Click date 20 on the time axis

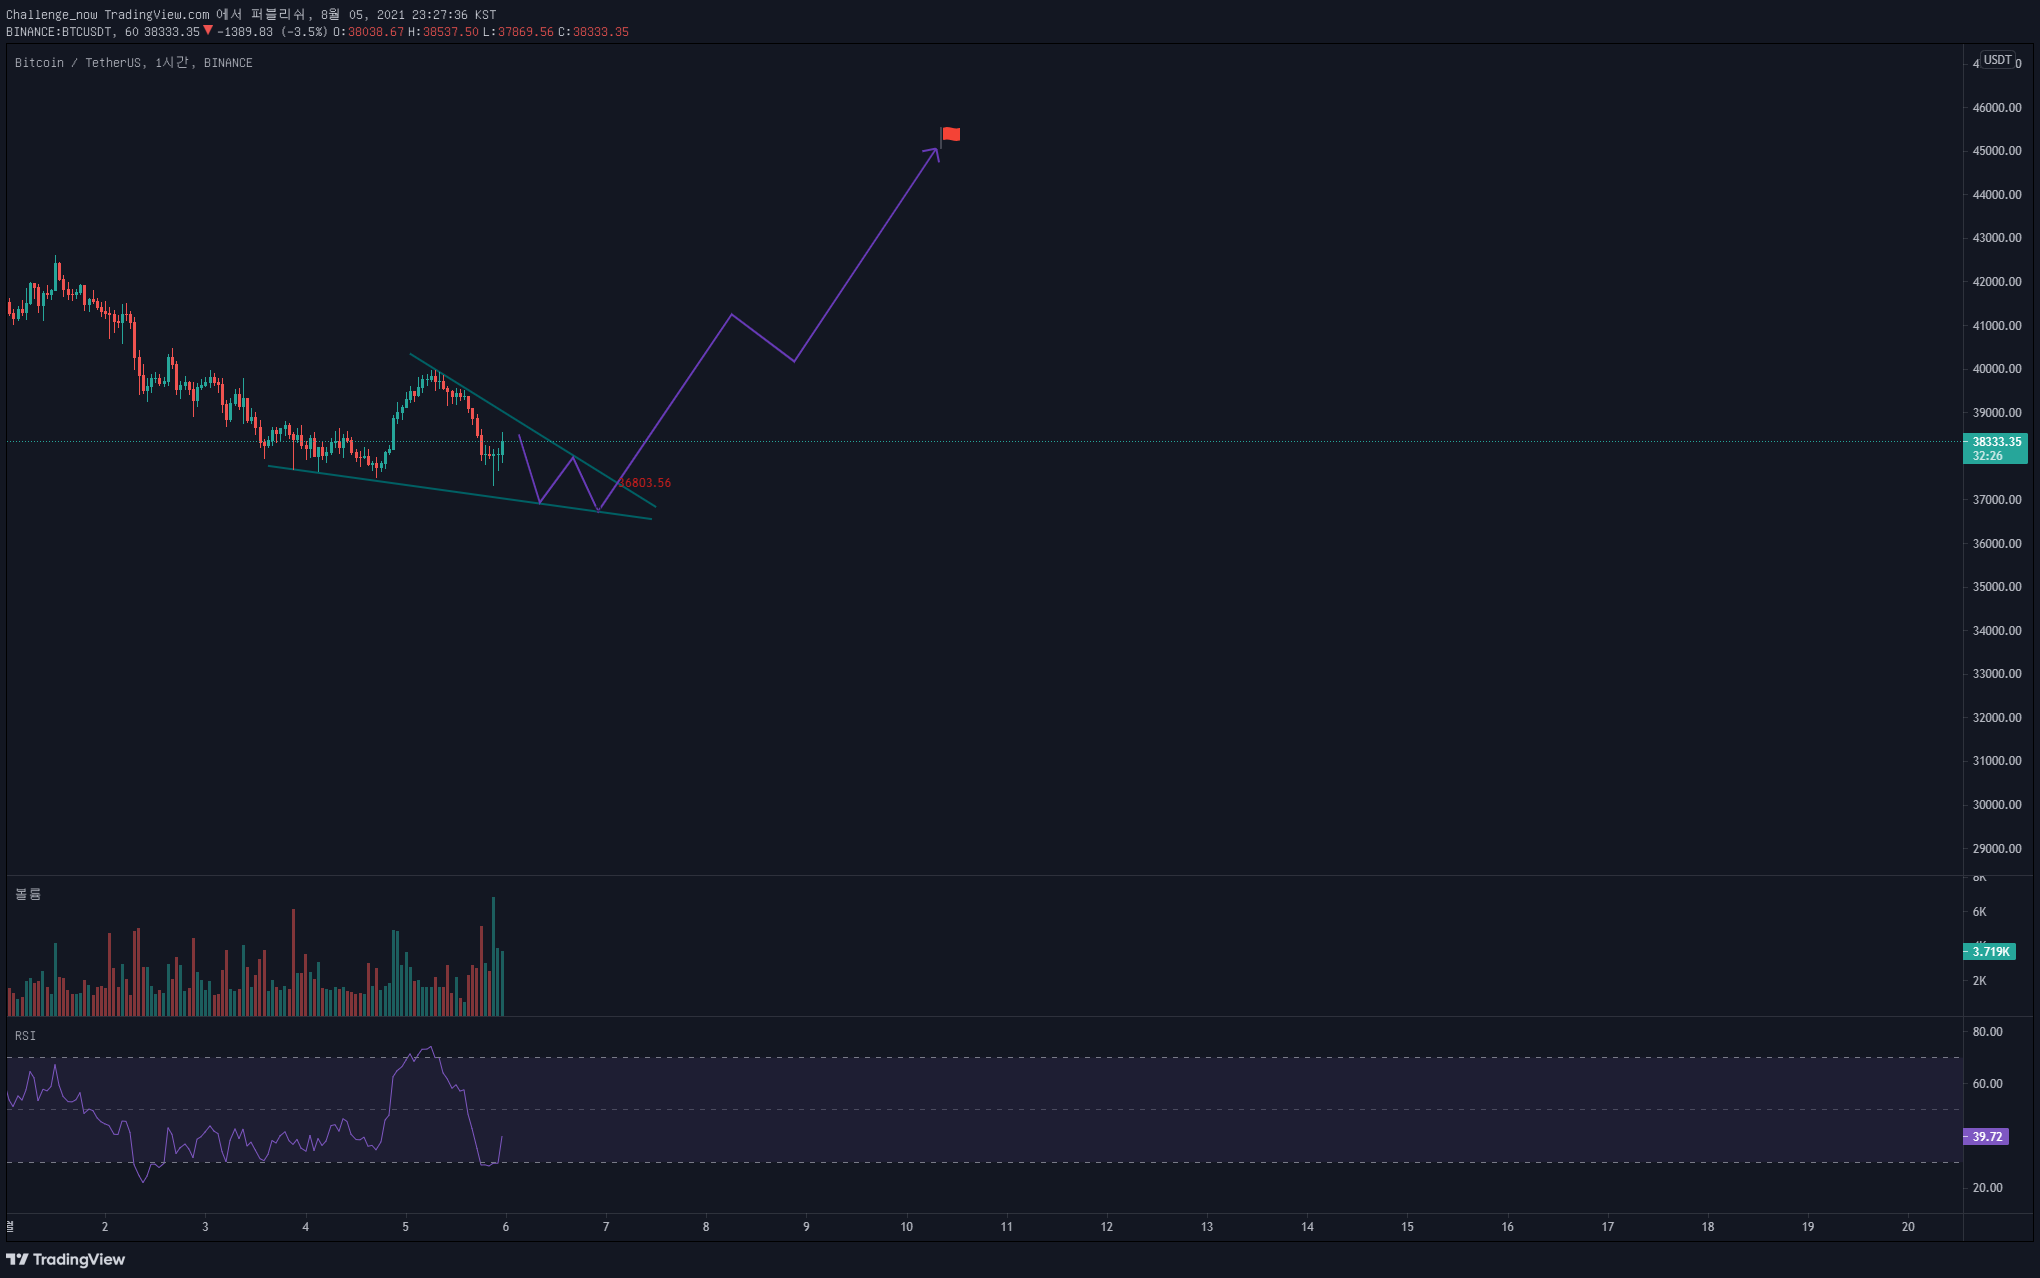pyautogui.click(x=1909, y=1227)
